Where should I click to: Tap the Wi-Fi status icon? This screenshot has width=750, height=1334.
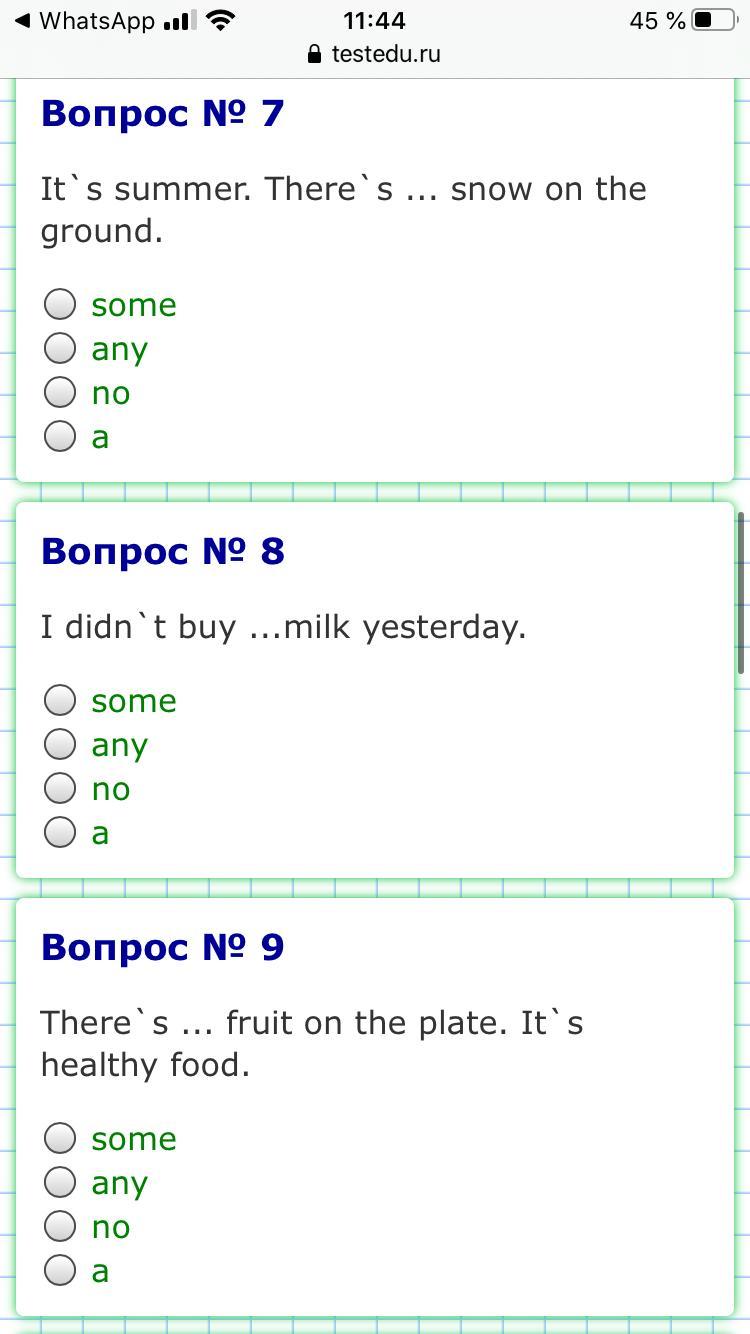[x=220, y=20]
